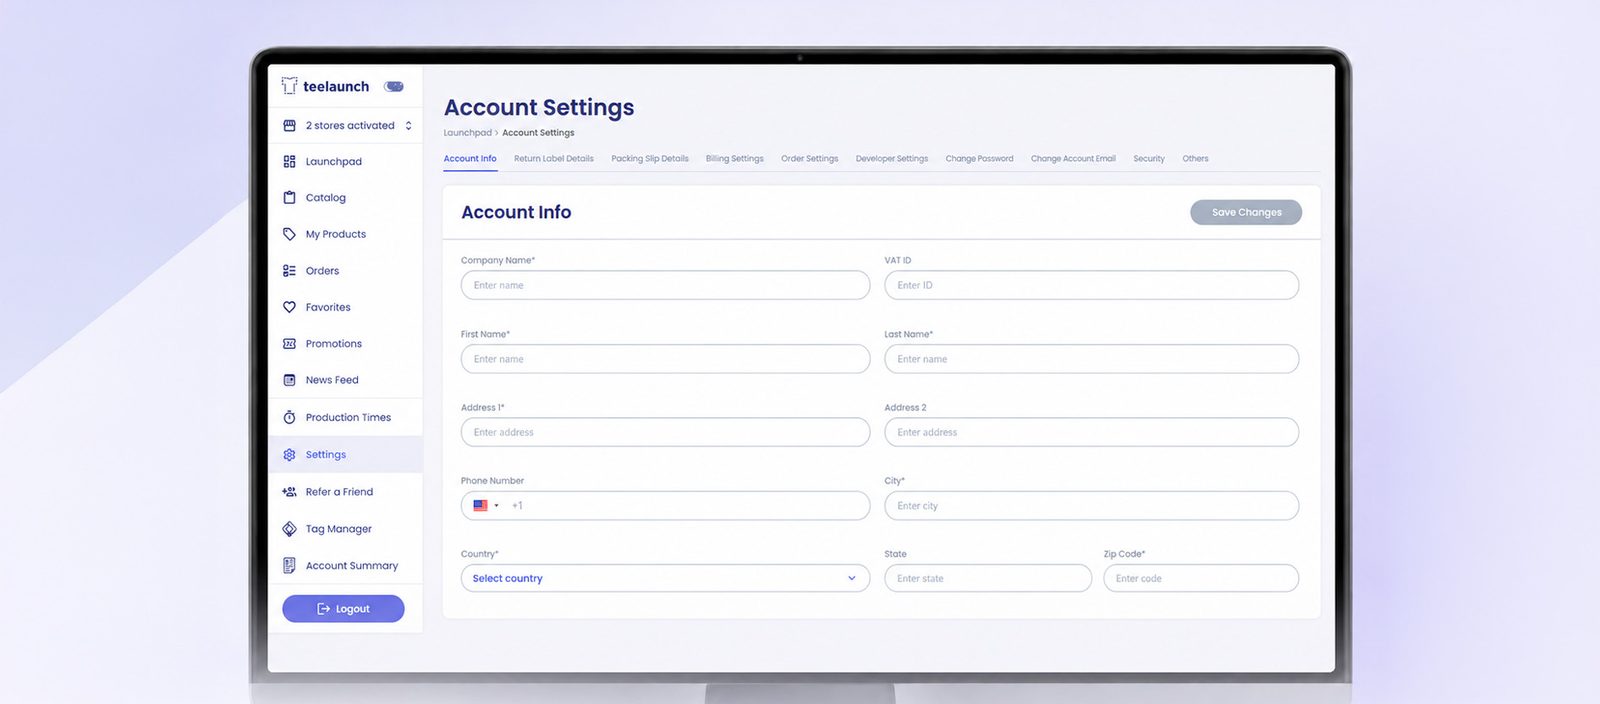Select Settings in the sidebar
Screen dimensions: 1600x704
pos(345,455)
